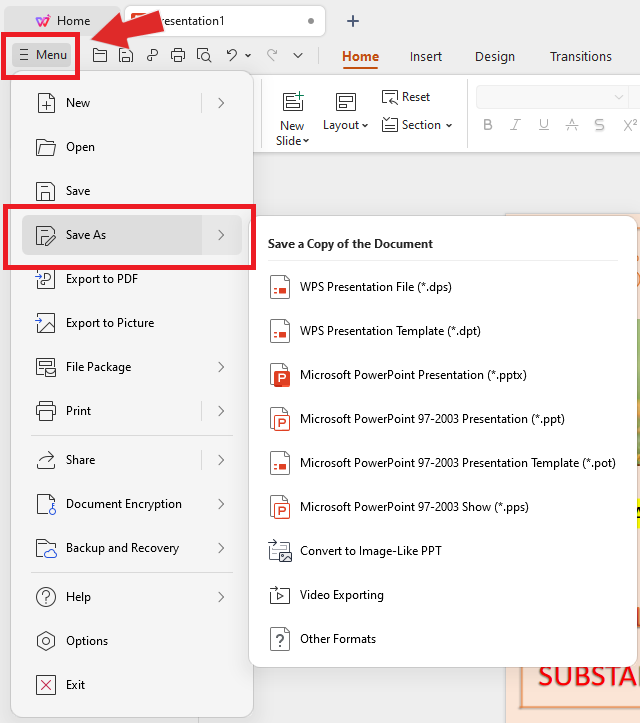Toggle Strikethrough formatting

tap(599, 125)
